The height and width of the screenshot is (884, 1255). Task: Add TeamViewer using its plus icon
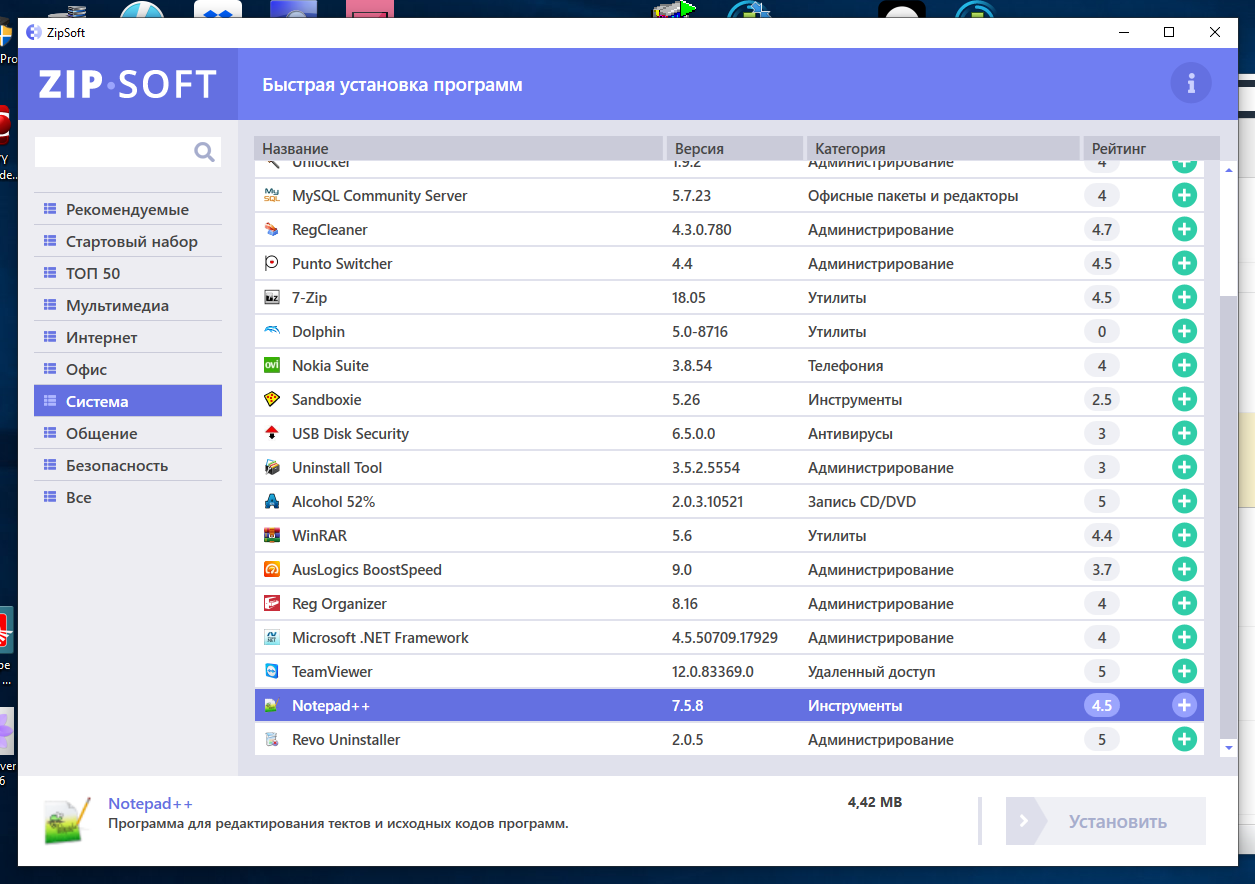point(1184,671)
